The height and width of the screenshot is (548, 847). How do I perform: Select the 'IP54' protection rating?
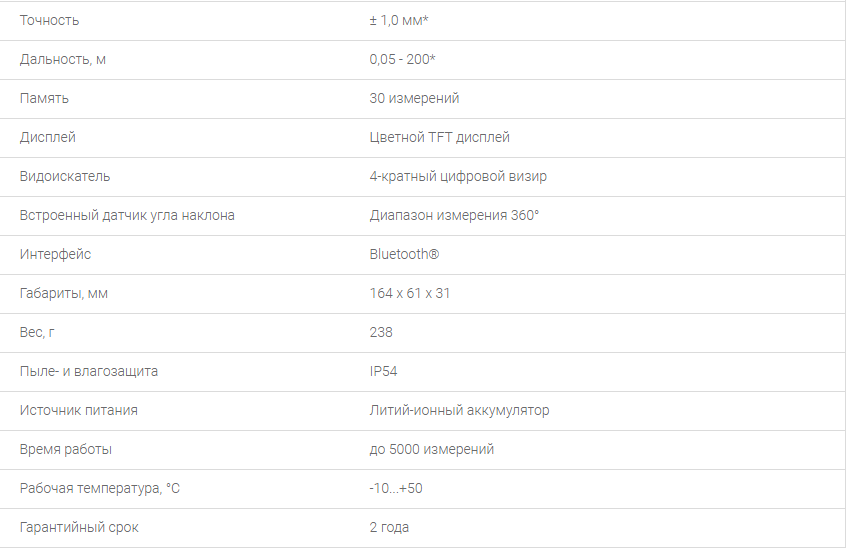coord(383,371)
